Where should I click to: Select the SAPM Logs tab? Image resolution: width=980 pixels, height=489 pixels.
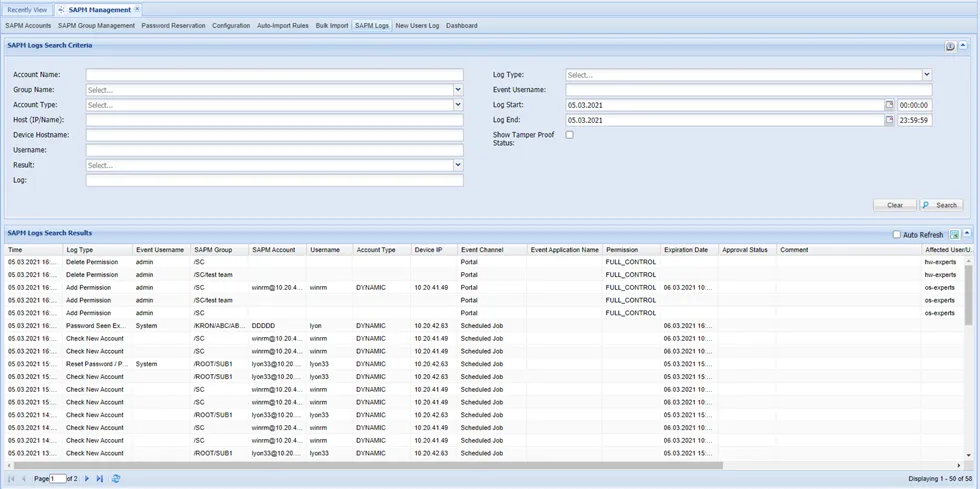tap(372, 26)
